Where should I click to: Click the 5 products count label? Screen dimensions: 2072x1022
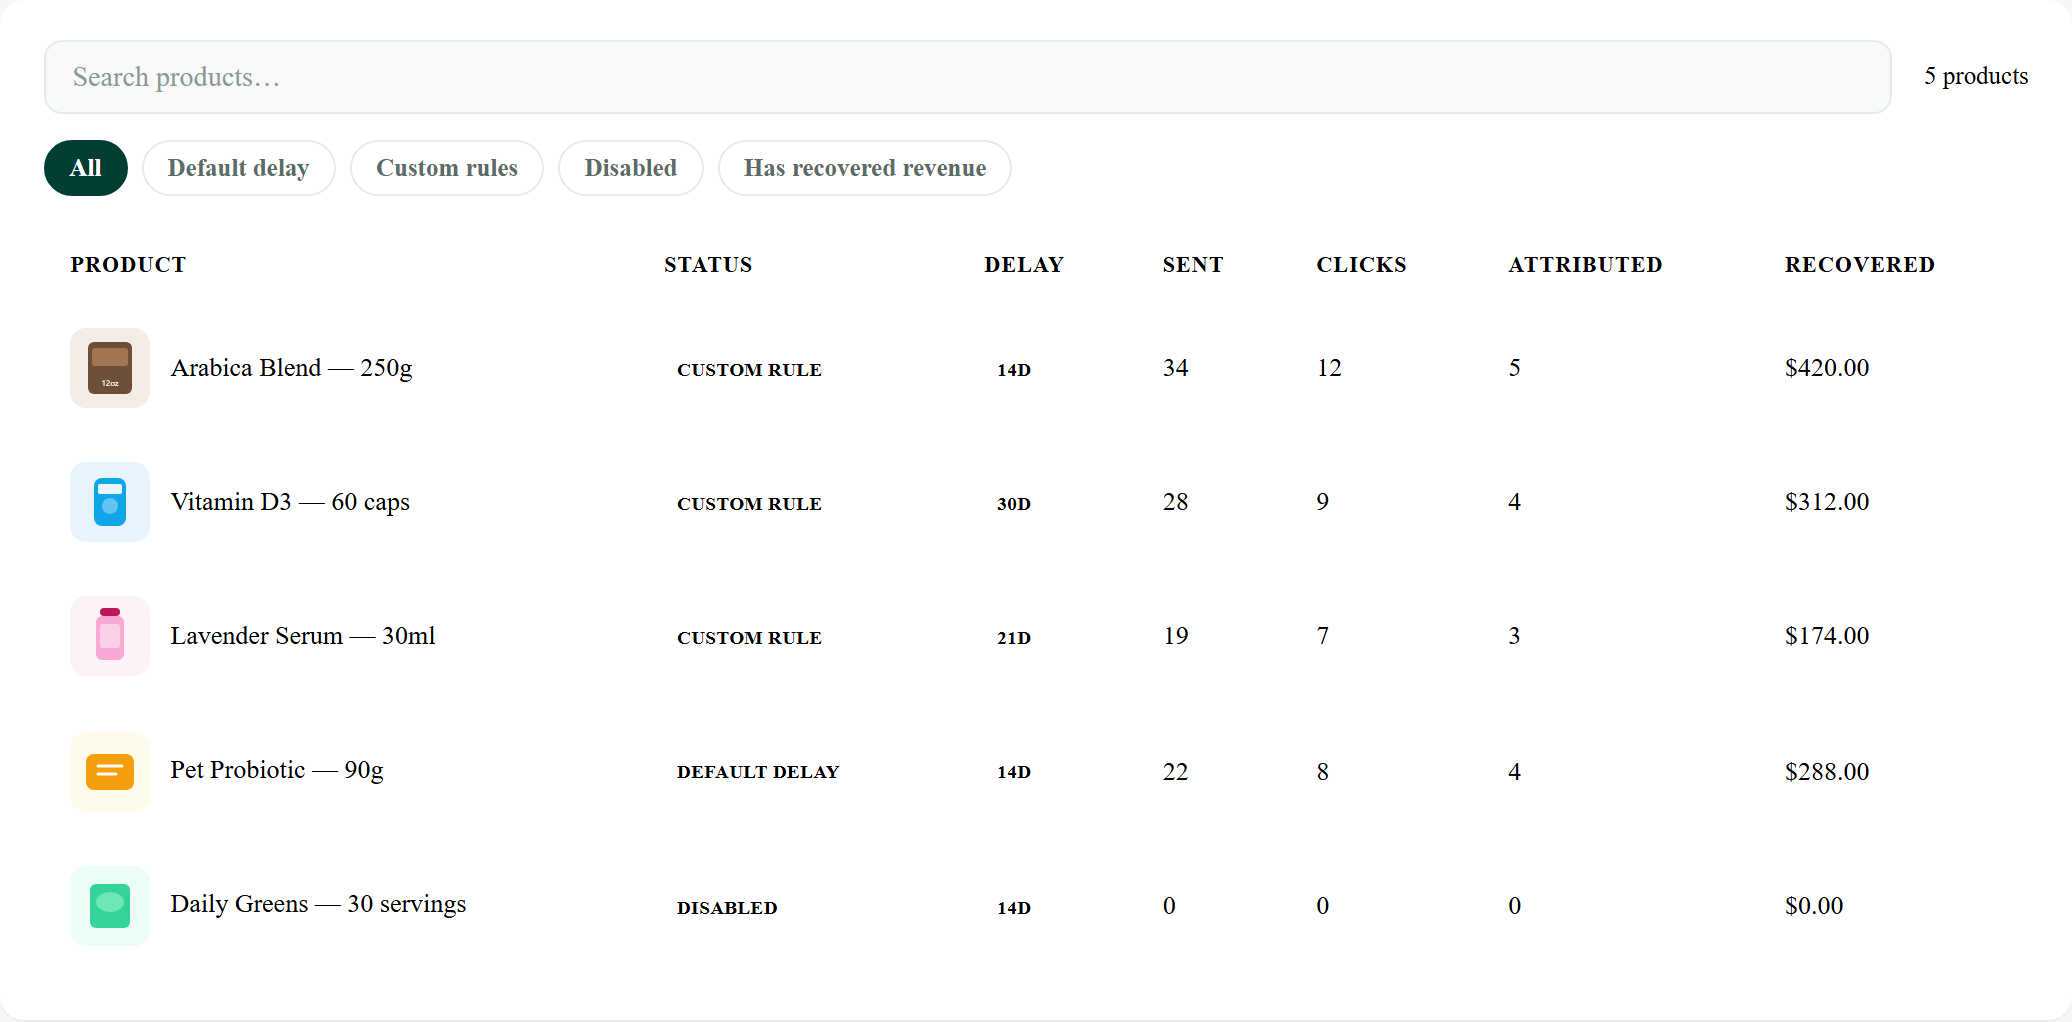coord(1976,76)
